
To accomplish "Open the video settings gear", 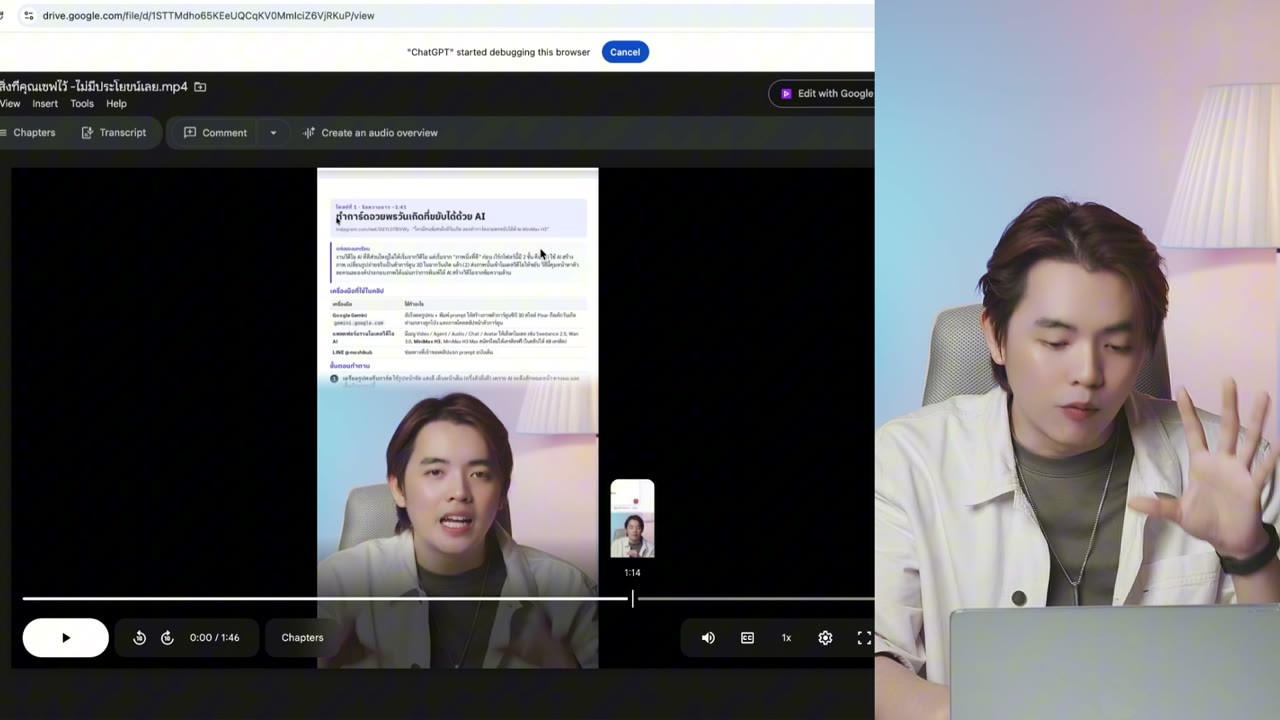I will click(x=825, y=638).
